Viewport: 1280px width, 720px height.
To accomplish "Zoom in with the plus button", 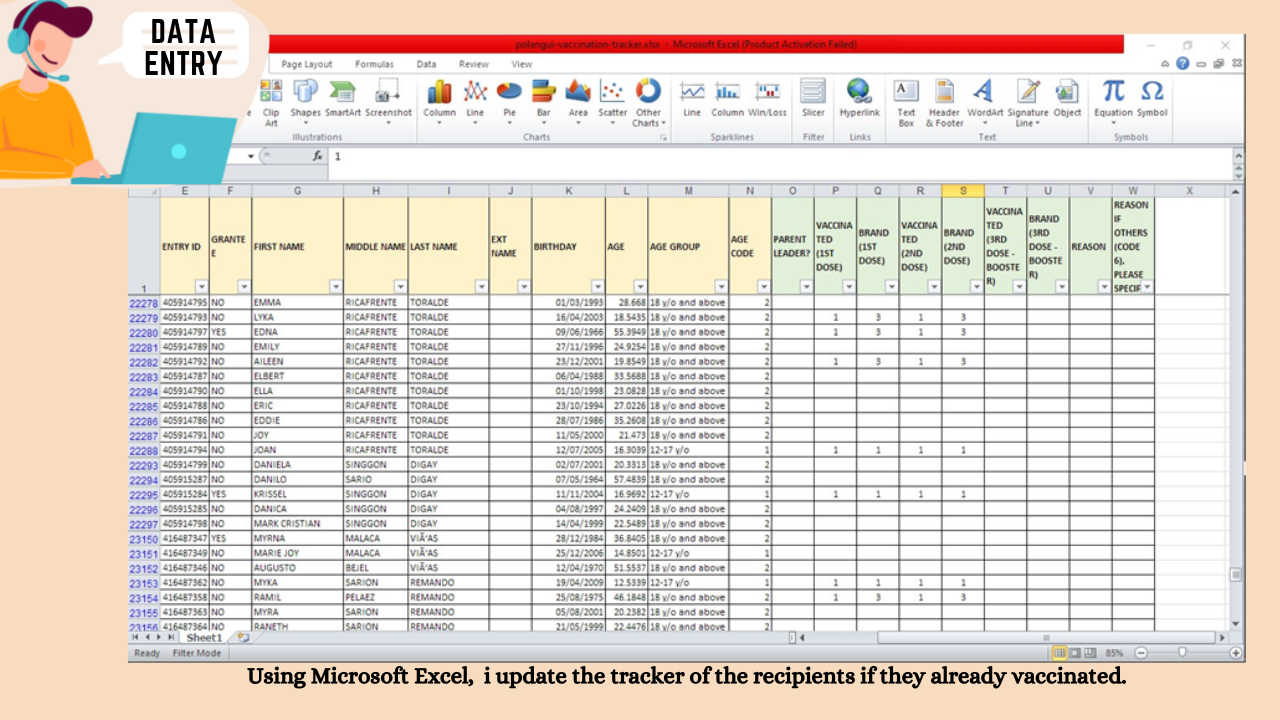I will click(1237, 653).
